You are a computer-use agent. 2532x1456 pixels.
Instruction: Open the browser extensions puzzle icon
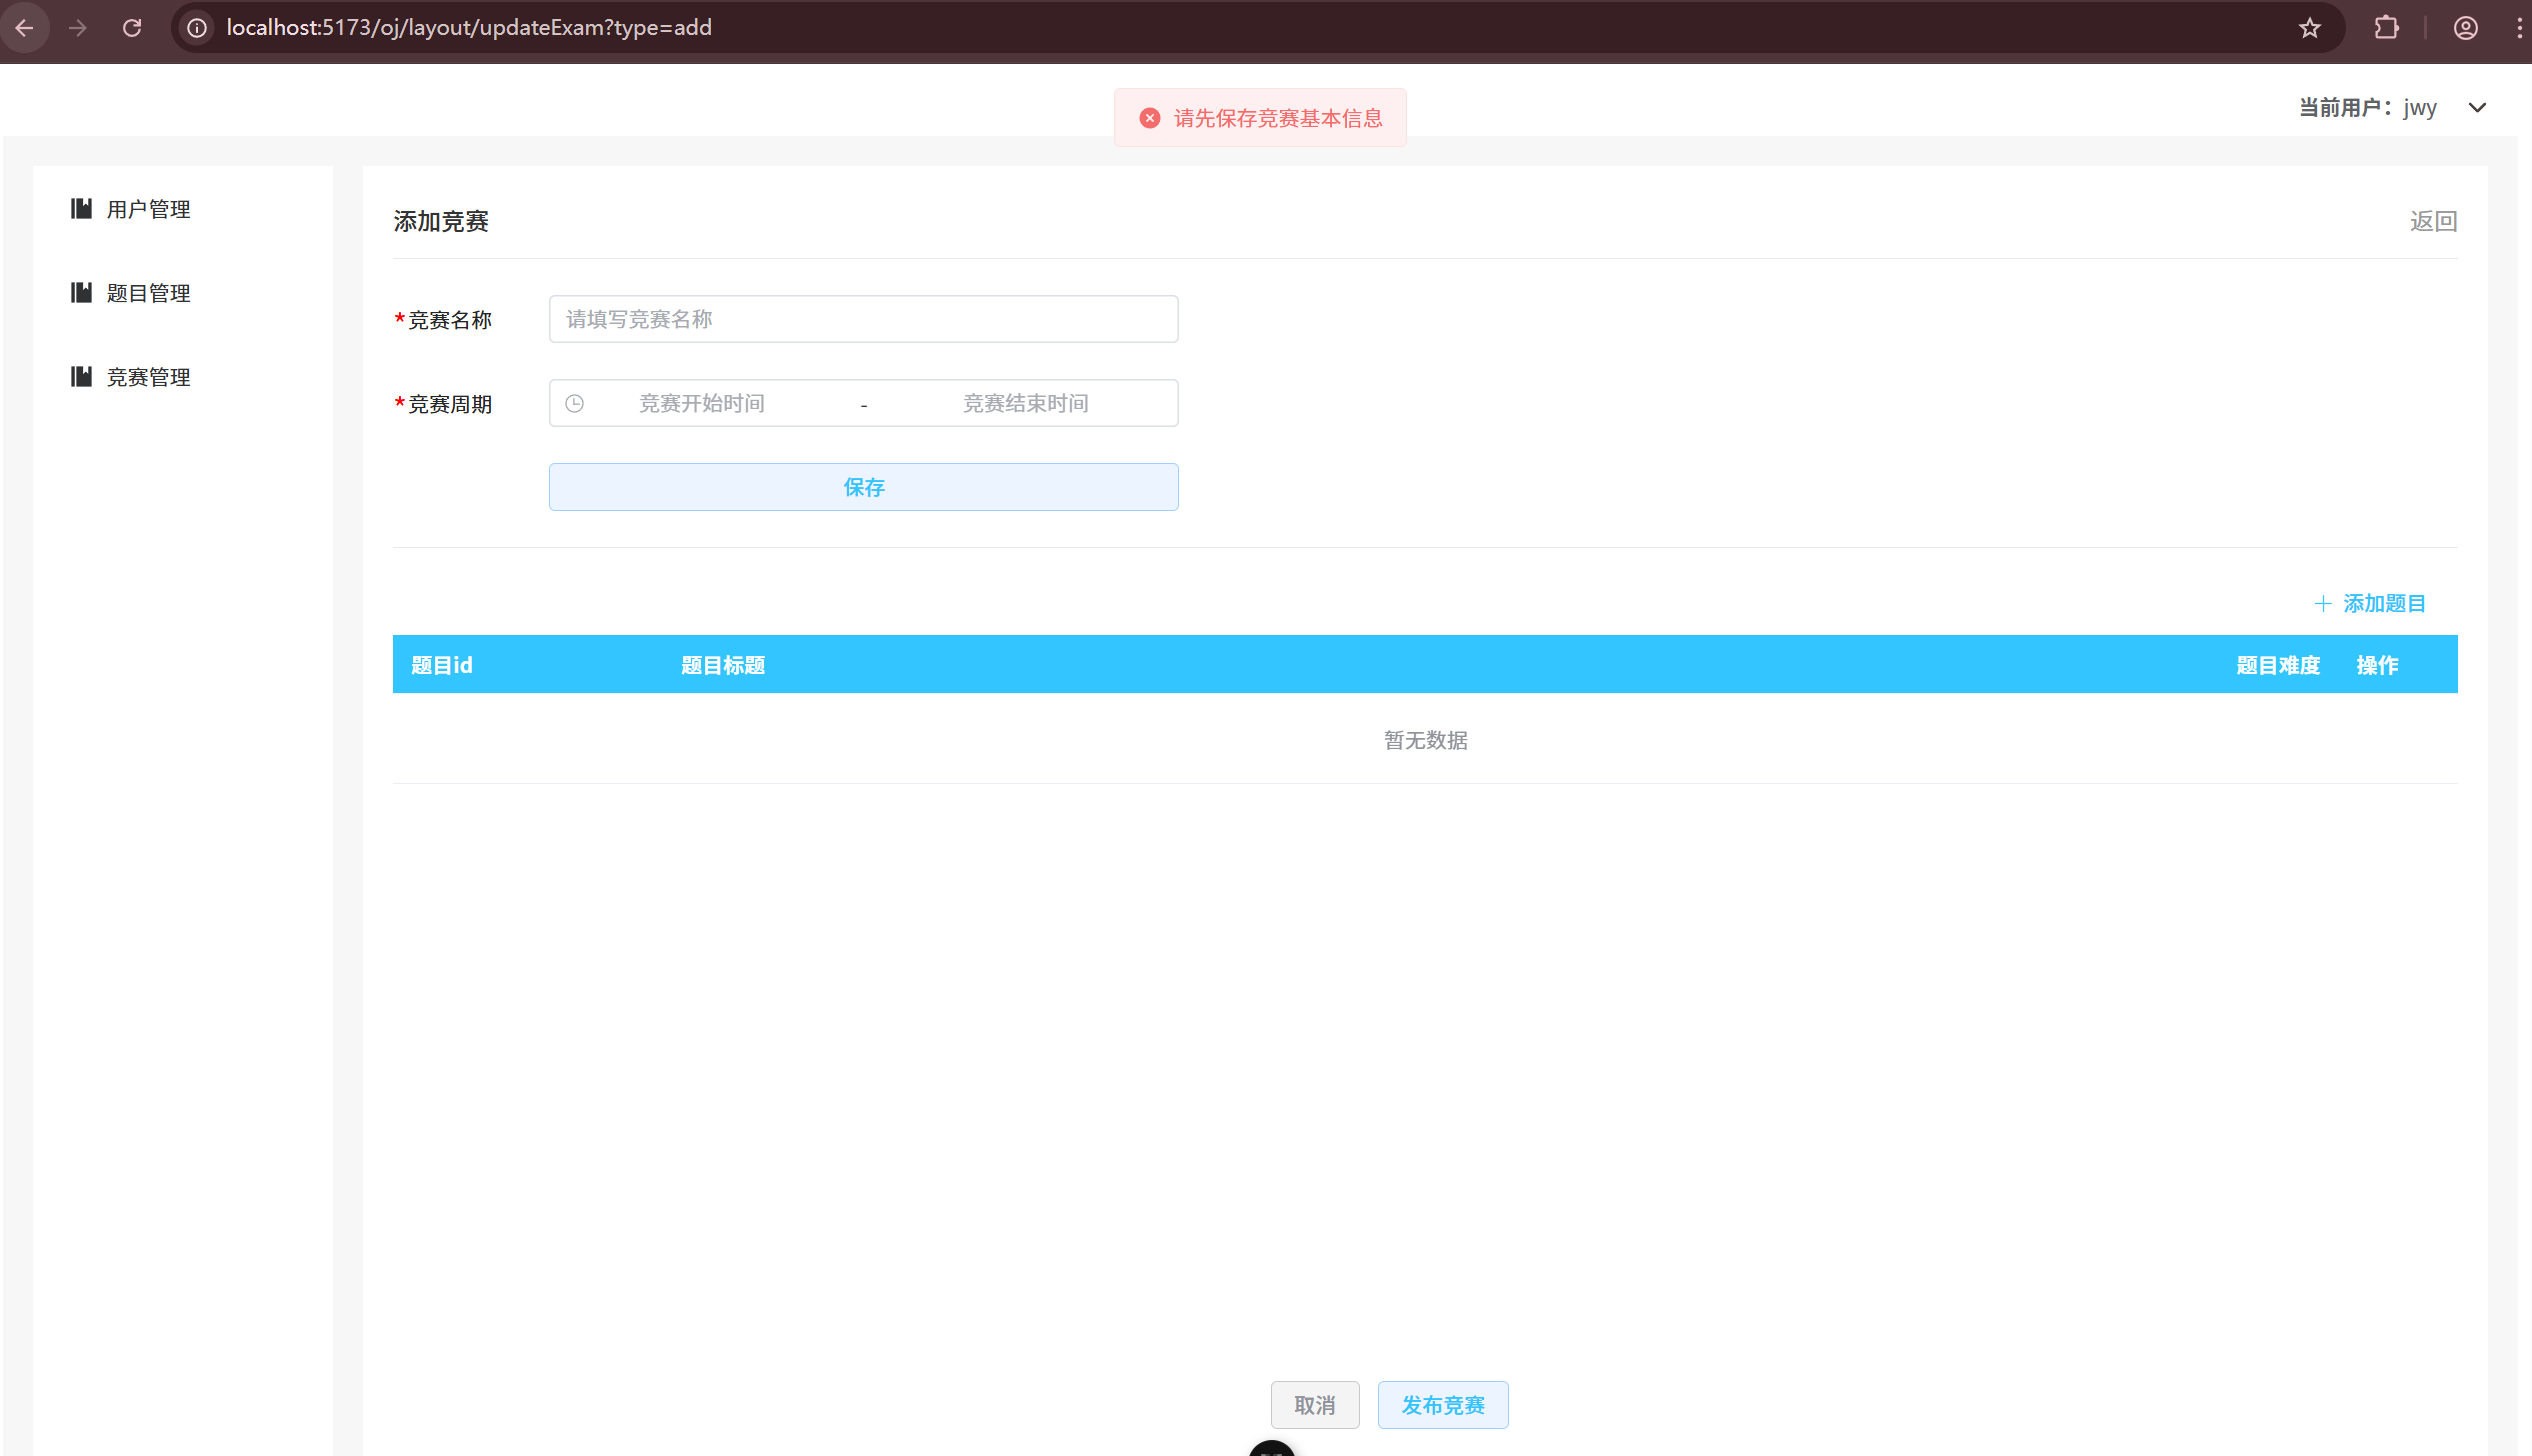coord(2386,27)
